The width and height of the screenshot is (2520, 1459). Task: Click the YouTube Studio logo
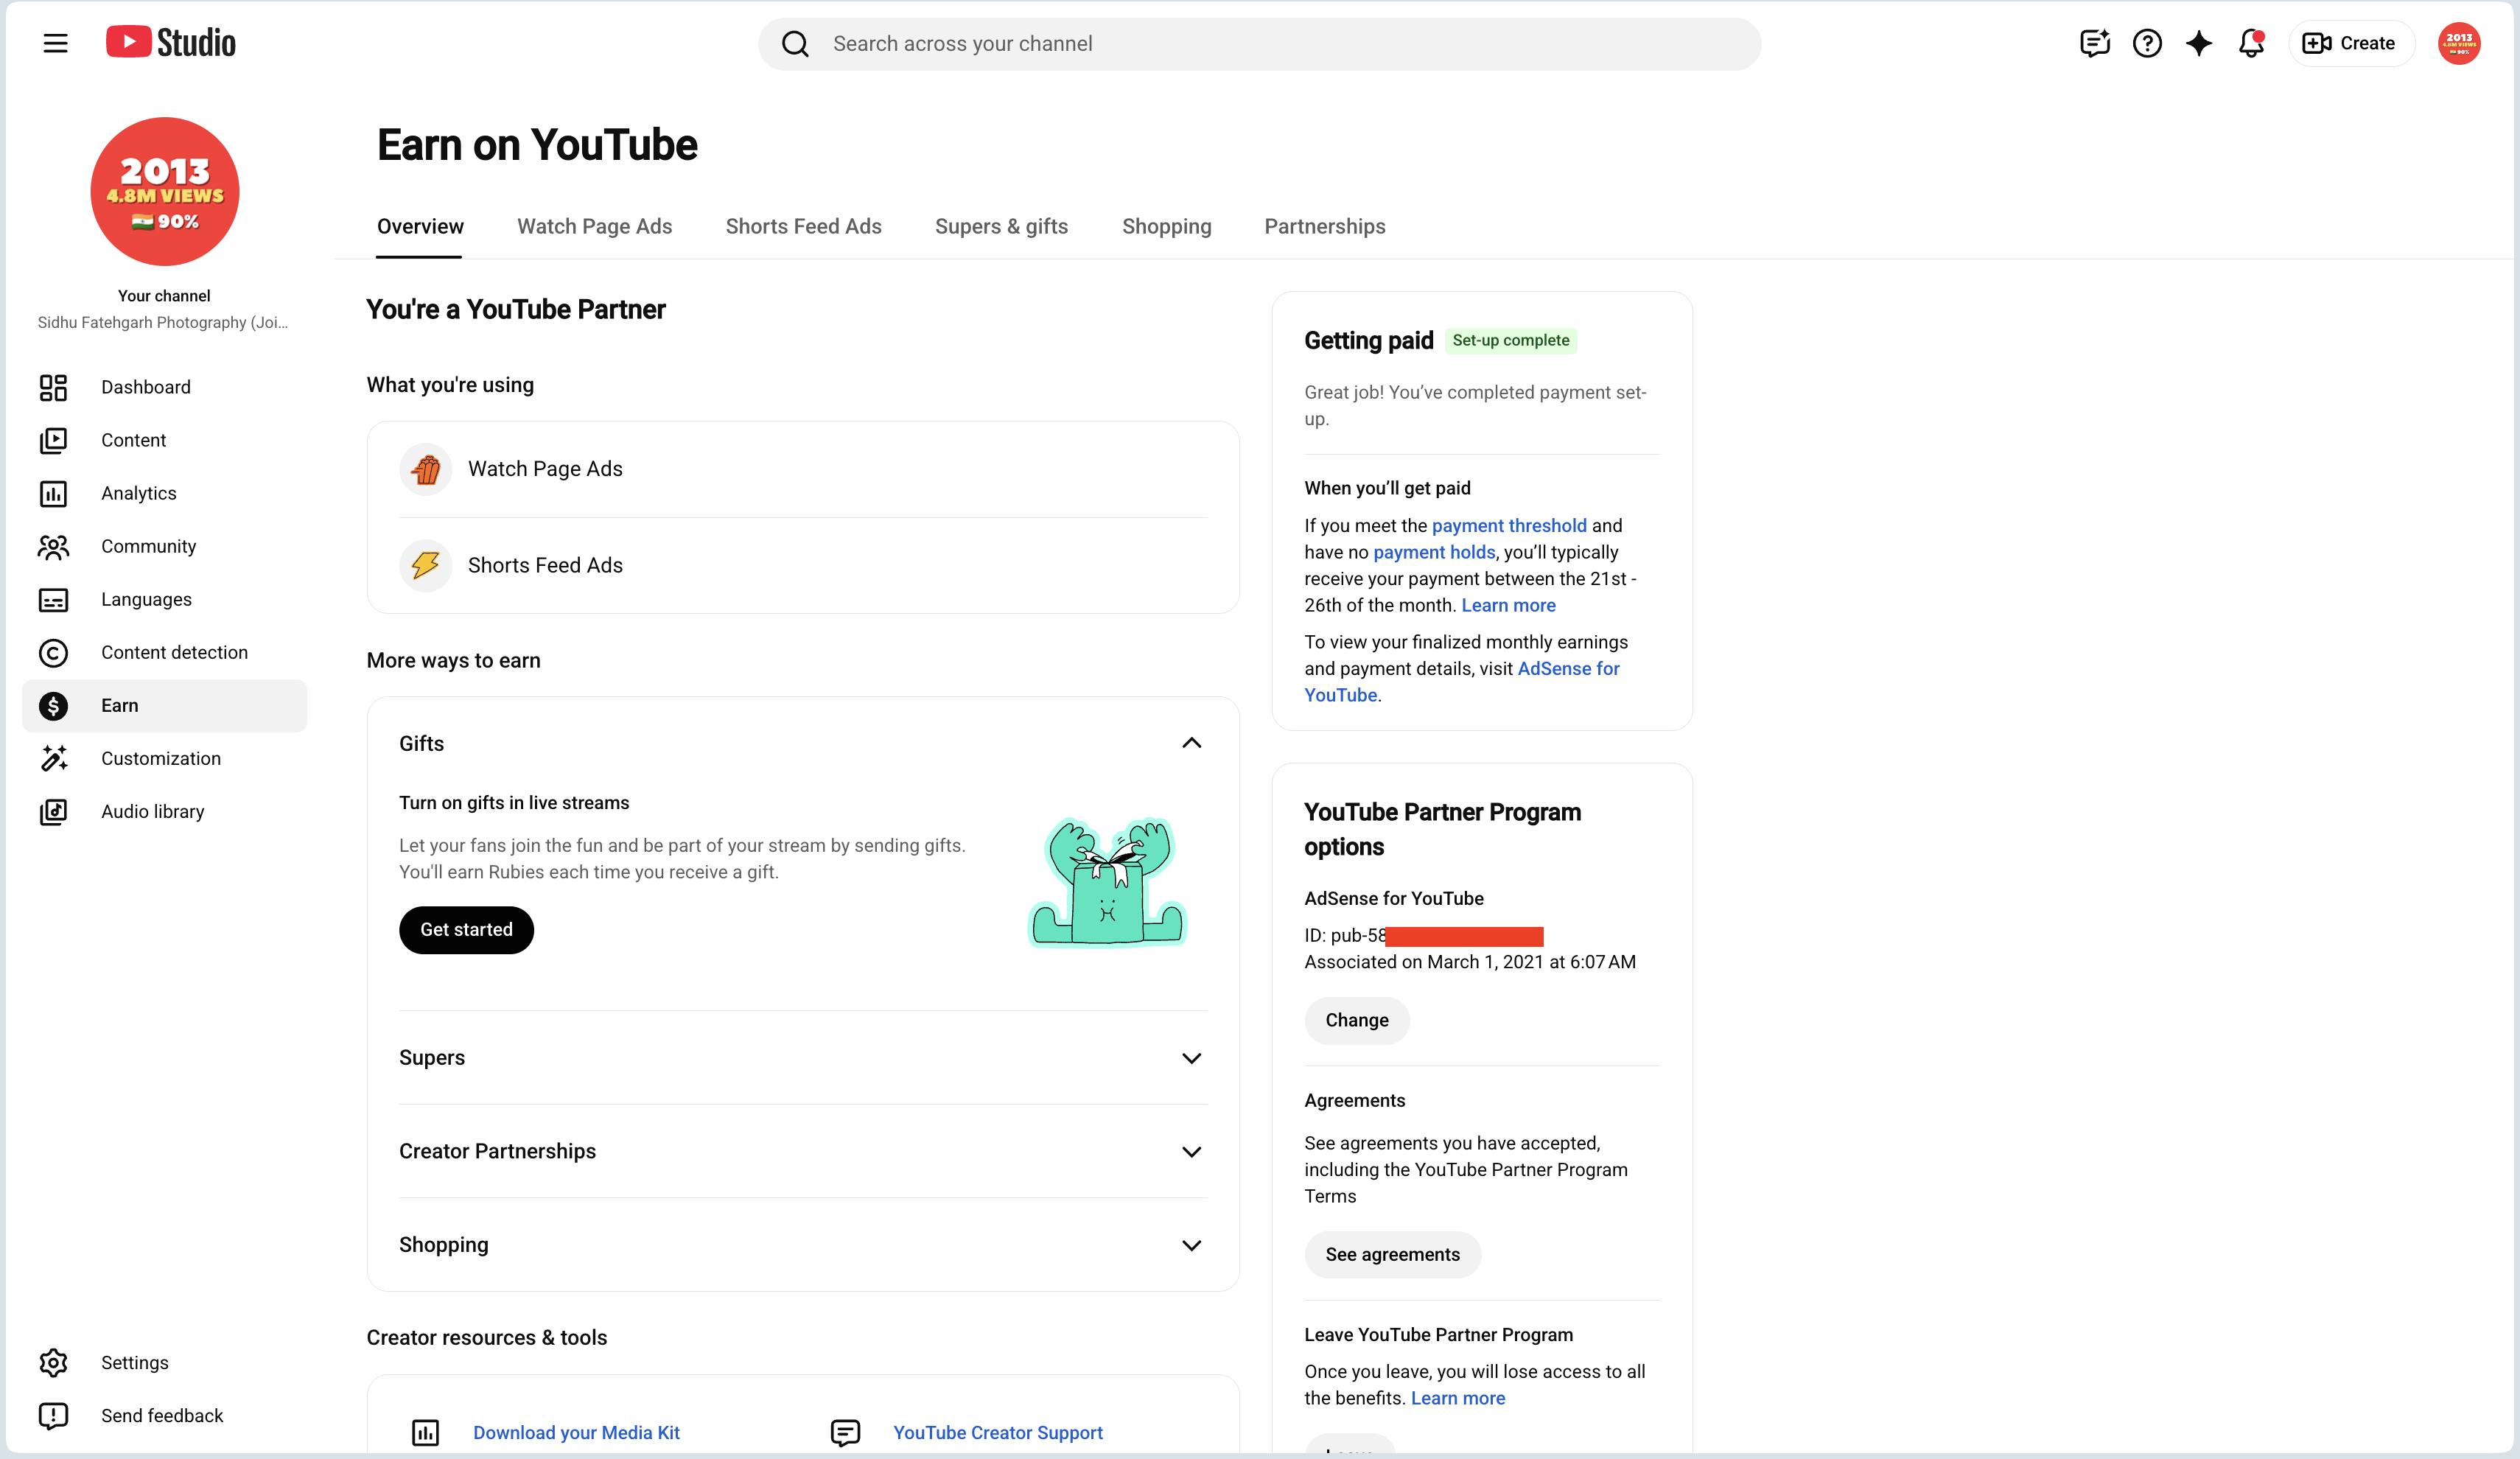171,43
